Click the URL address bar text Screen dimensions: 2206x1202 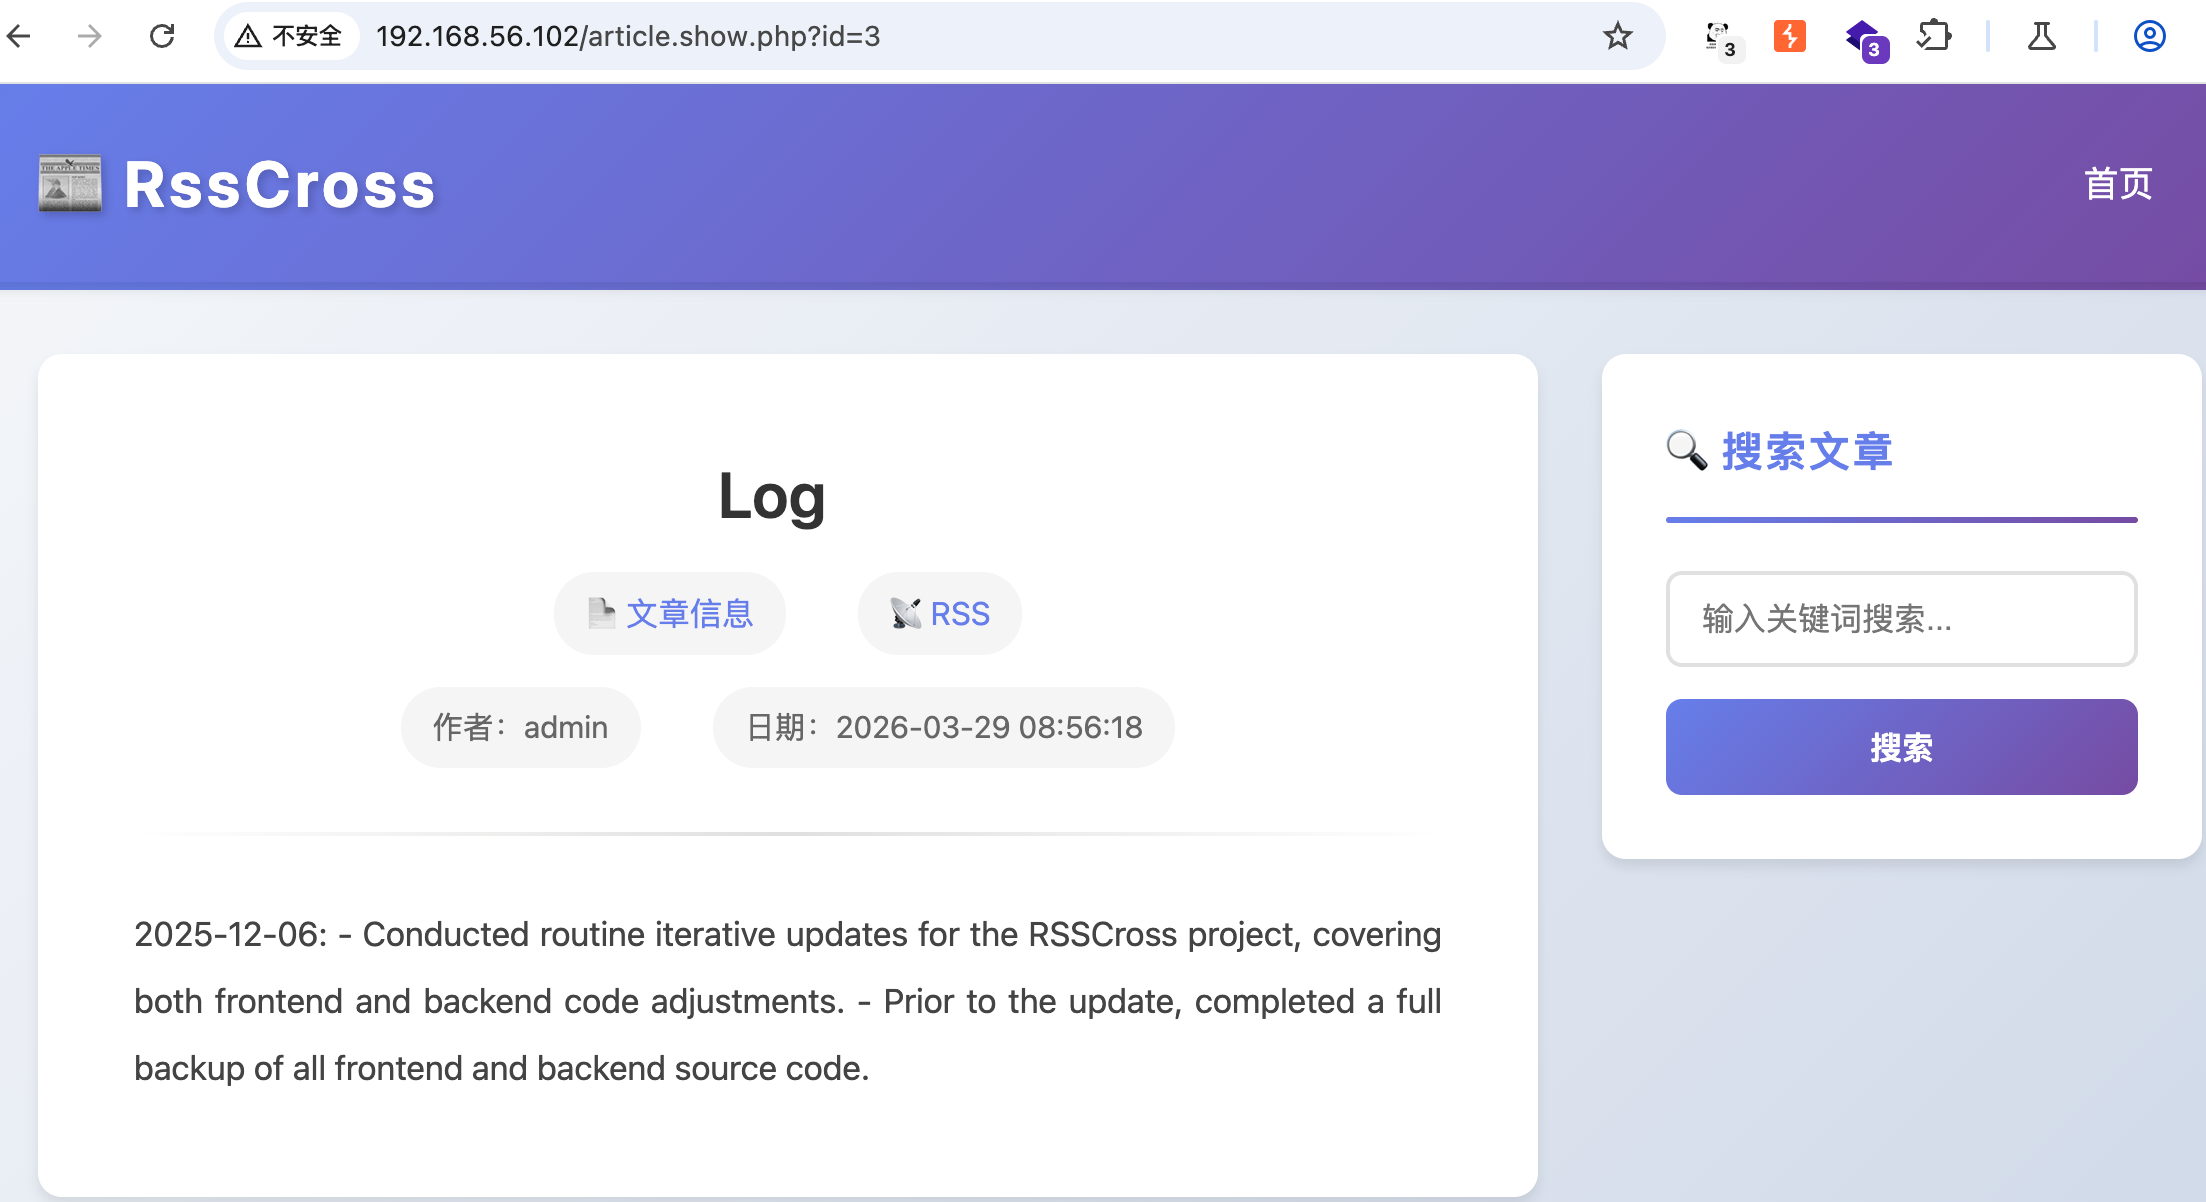tap(628, 37)
